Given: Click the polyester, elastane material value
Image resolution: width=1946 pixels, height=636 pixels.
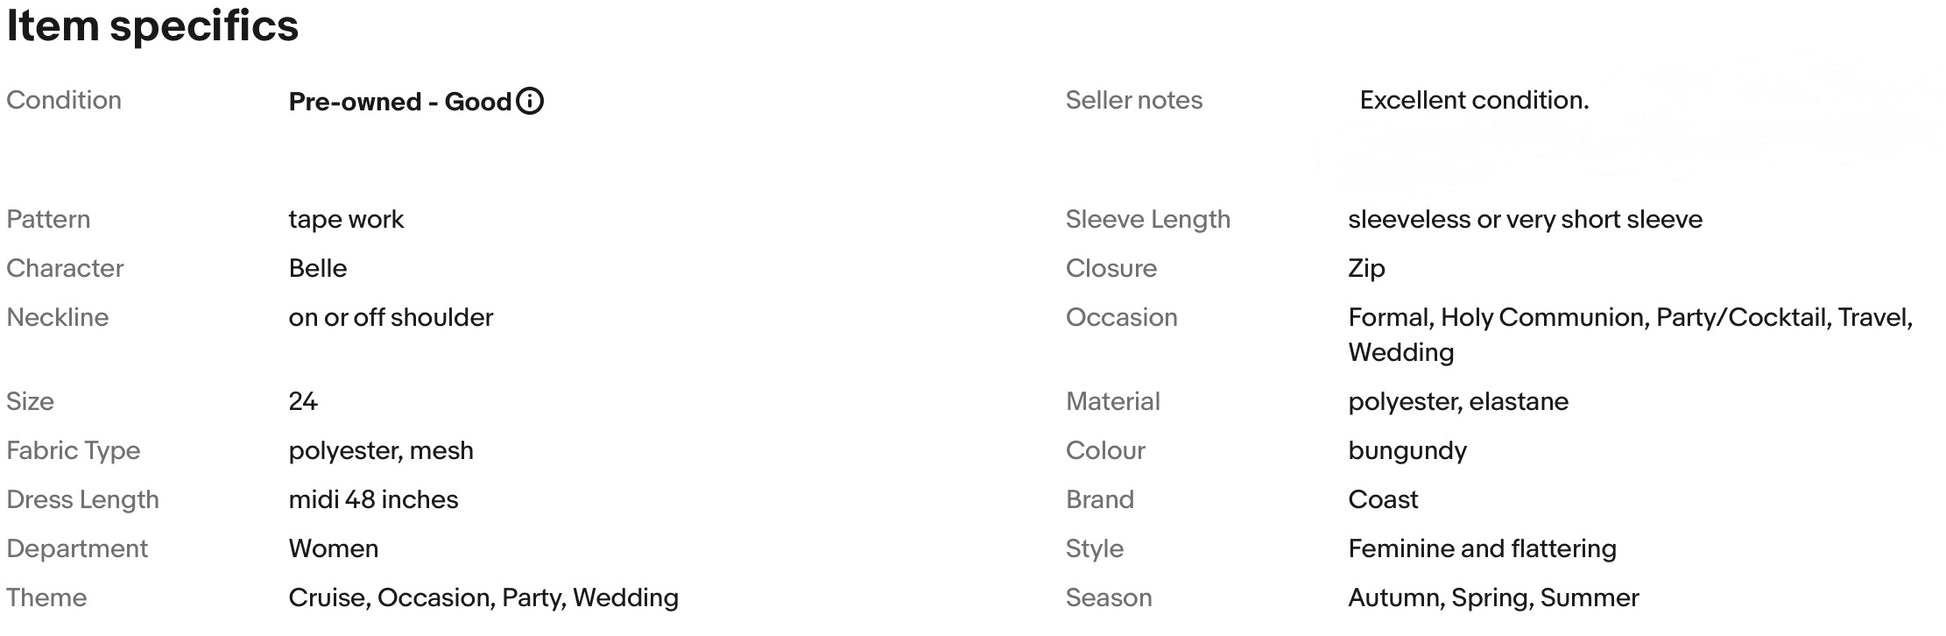Looking at the screenshot, I should point(1458,401).
